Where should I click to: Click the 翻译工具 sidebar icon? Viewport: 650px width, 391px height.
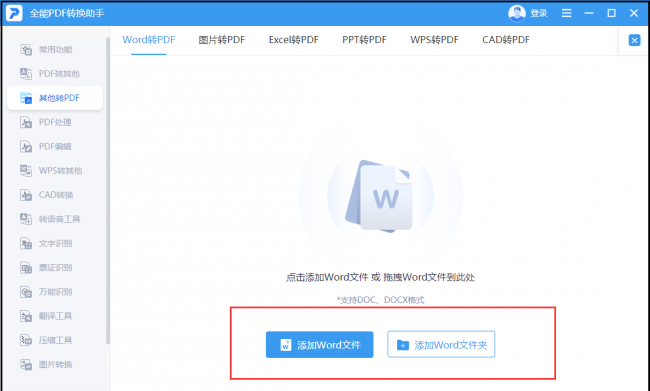[x=26, y=316]
